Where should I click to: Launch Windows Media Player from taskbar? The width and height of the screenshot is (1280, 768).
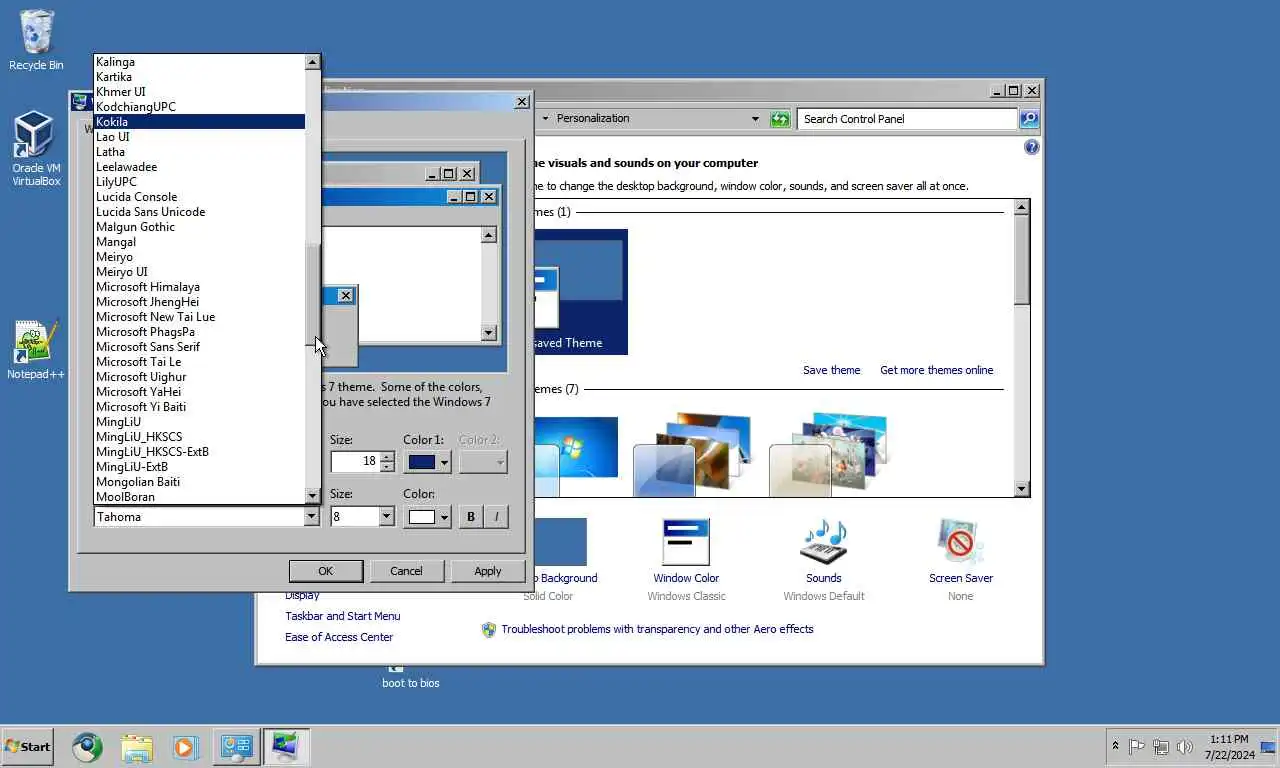pos(186,746)
